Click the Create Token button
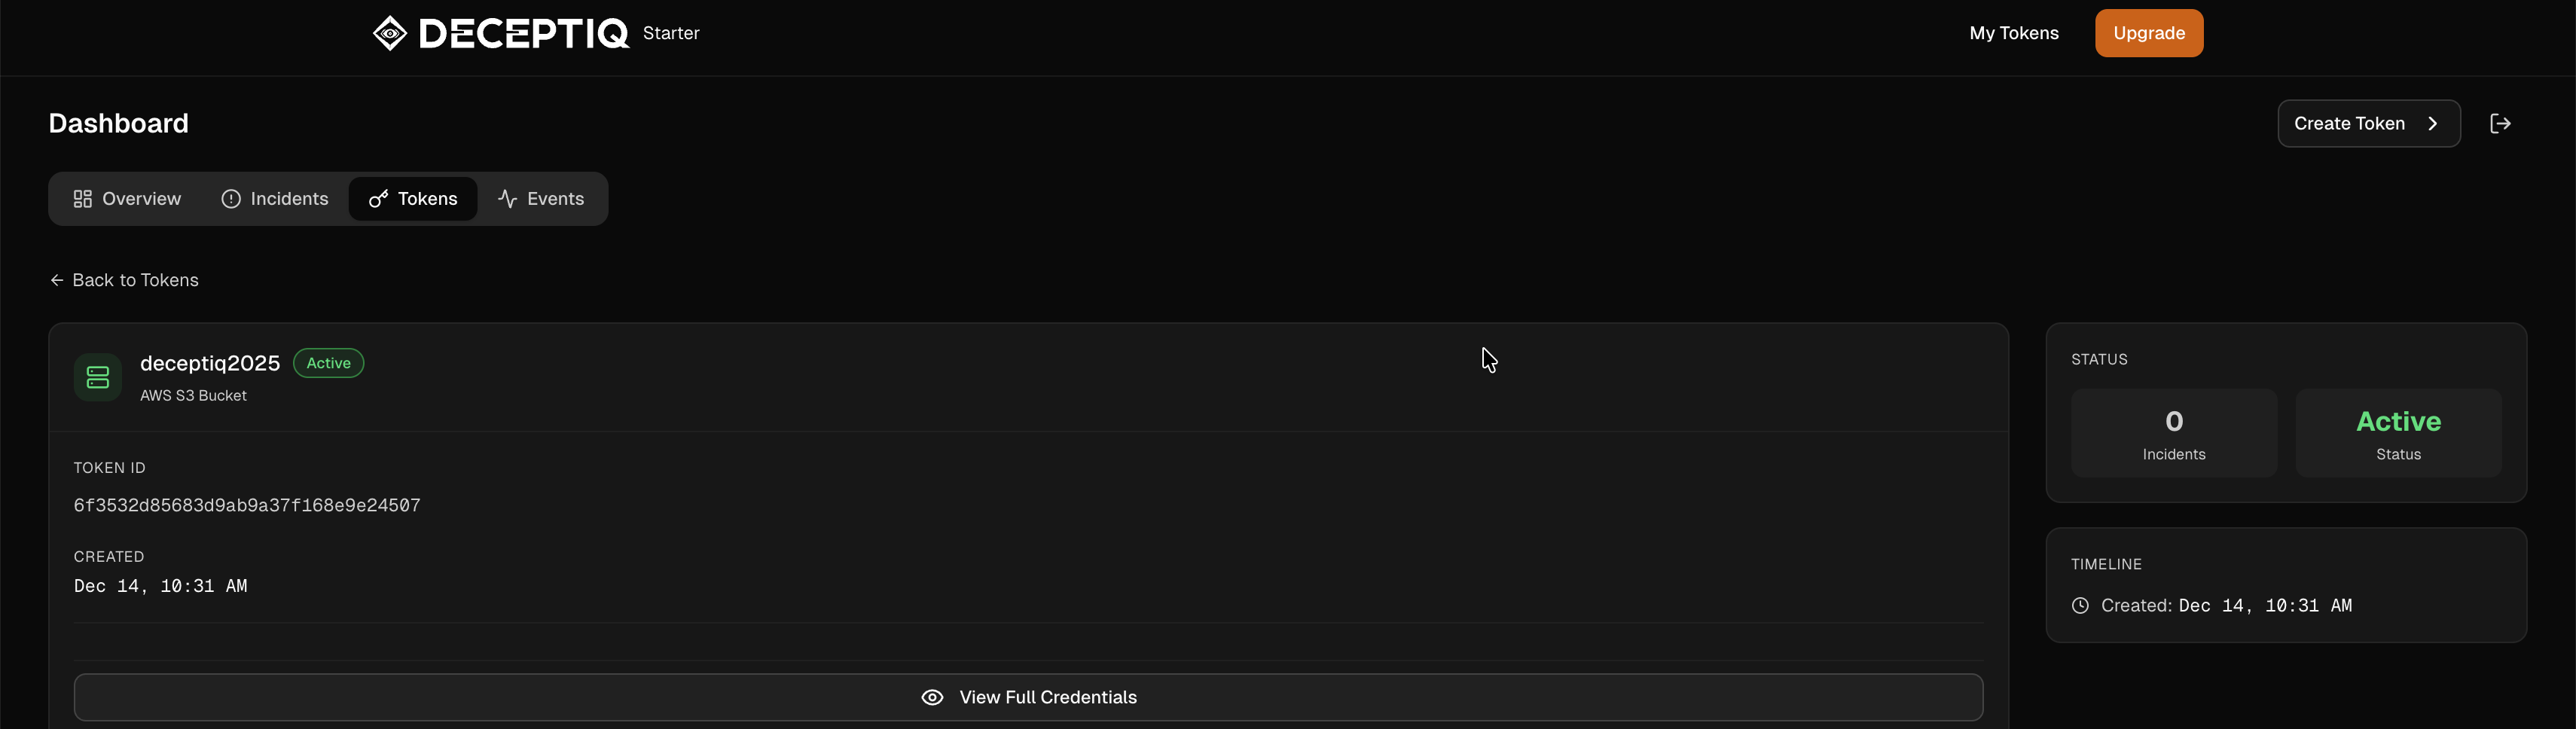This screenshot has height=729, width=2576. [x=2349, y=123]
